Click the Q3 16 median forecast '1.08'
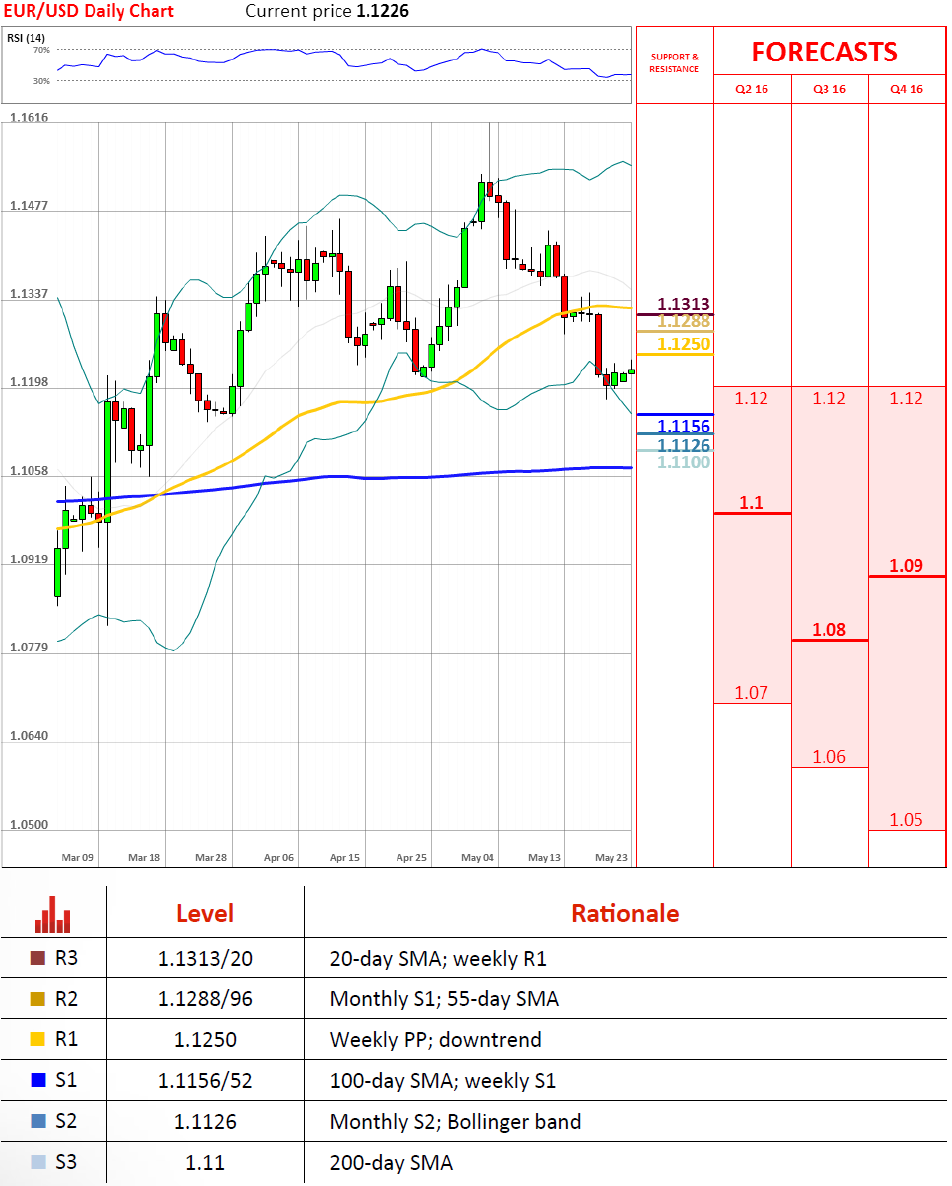Screen dimensions: 952x1186 pos(829,629)
